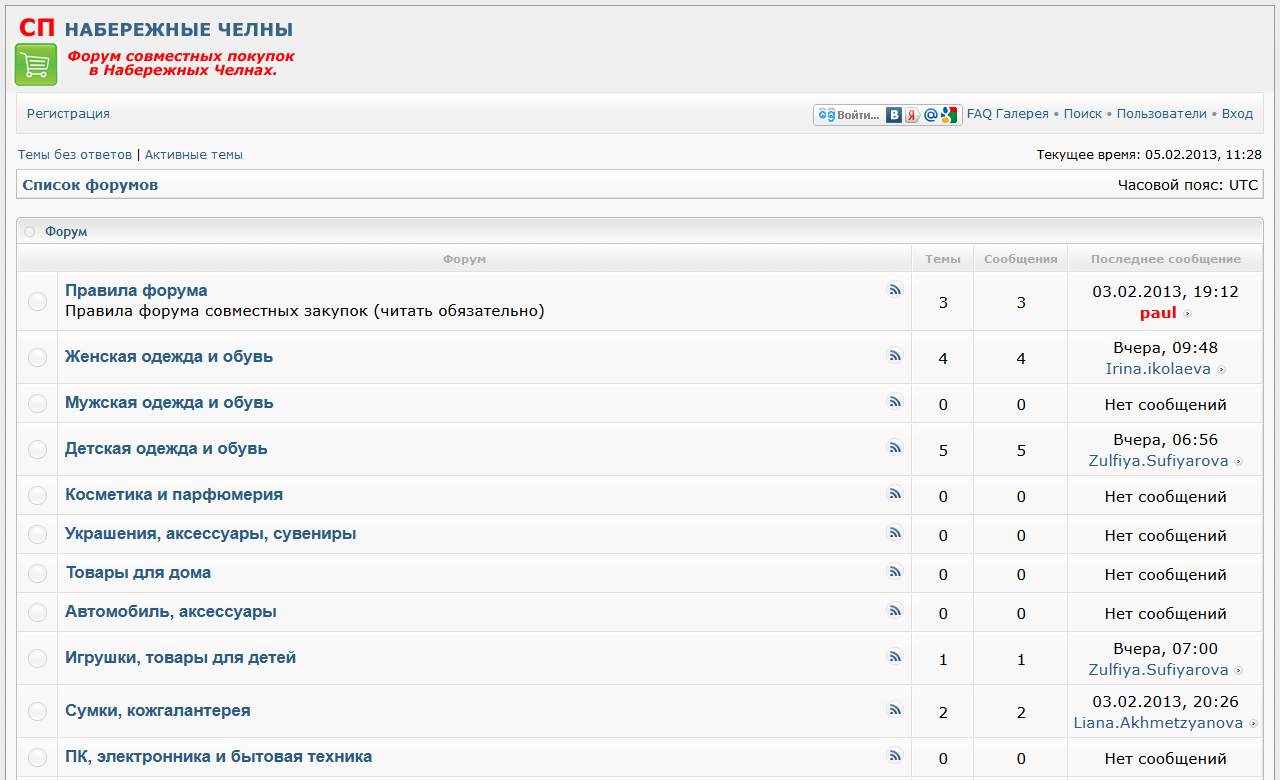This screenshot has width=1280, height=780.
Task: Click the Войти... social login button
Action: [850, 115]
